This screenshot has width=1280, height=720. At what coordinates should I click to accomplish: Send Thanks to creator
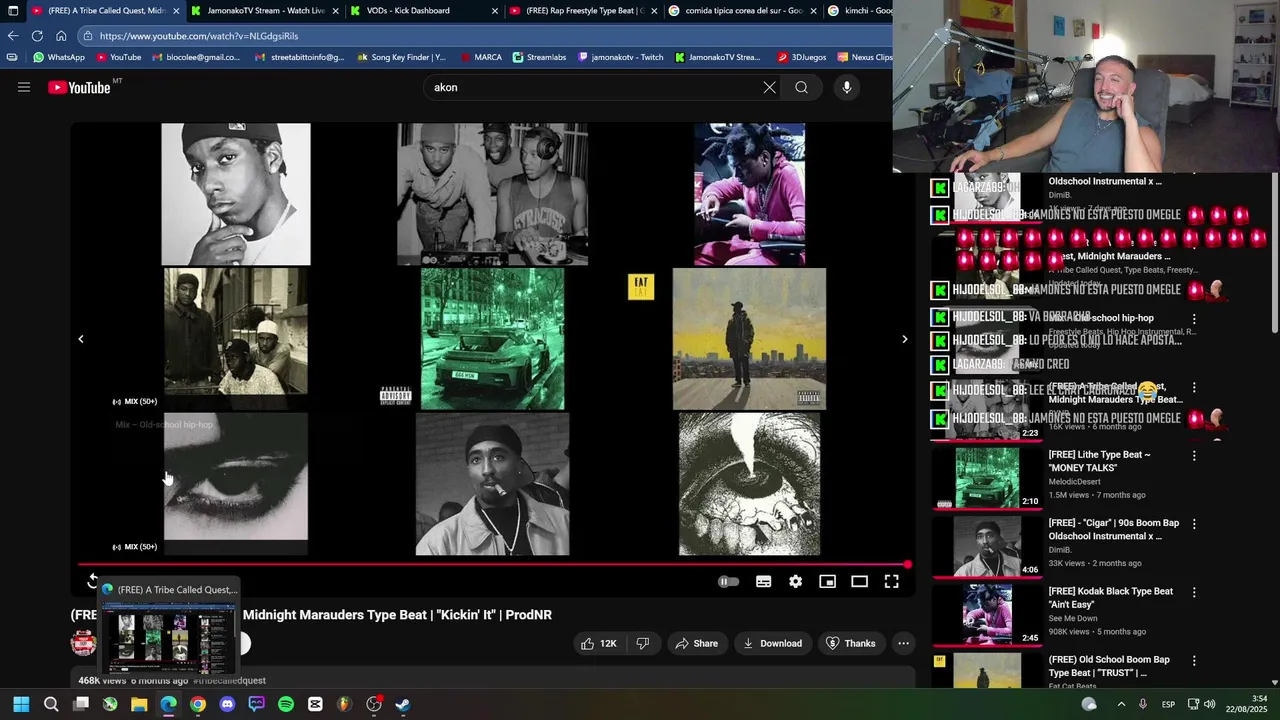click(x=851, y=643)
